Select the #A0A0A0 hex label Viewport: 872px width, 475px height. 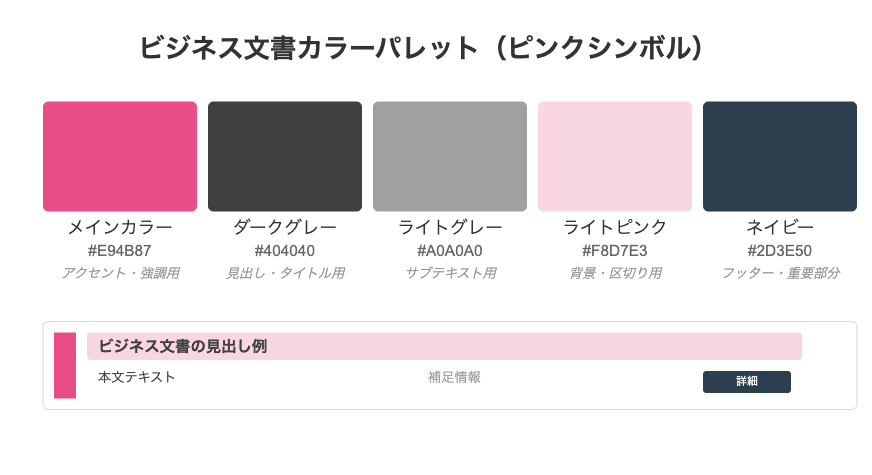coord(450,251)
